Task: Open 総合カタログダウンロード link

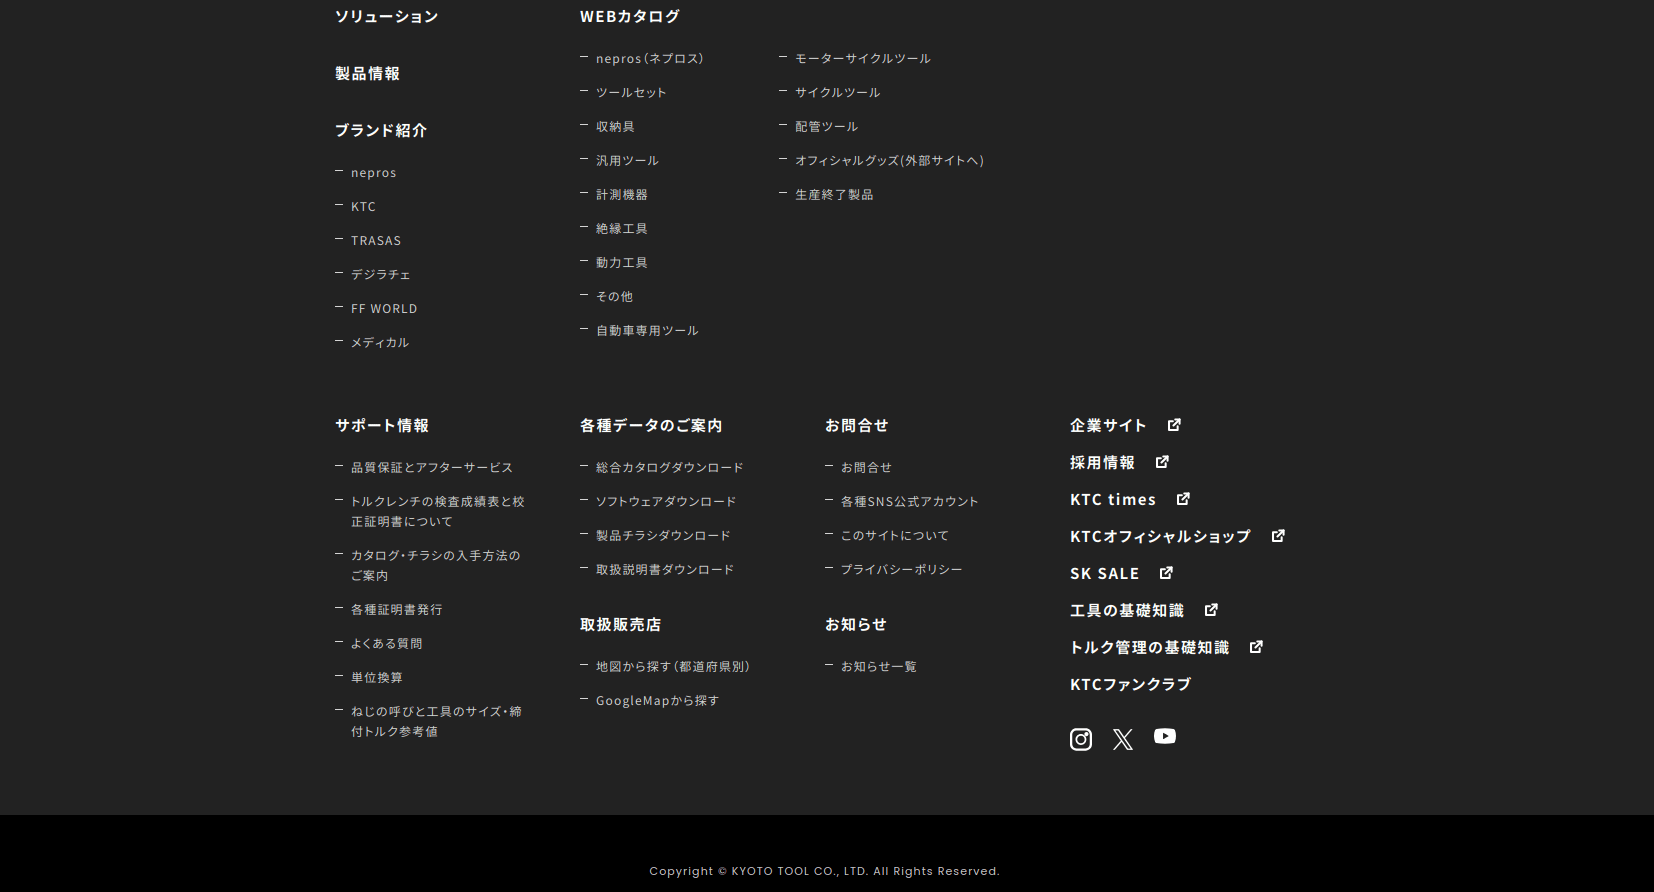Action: click(669, 468)
